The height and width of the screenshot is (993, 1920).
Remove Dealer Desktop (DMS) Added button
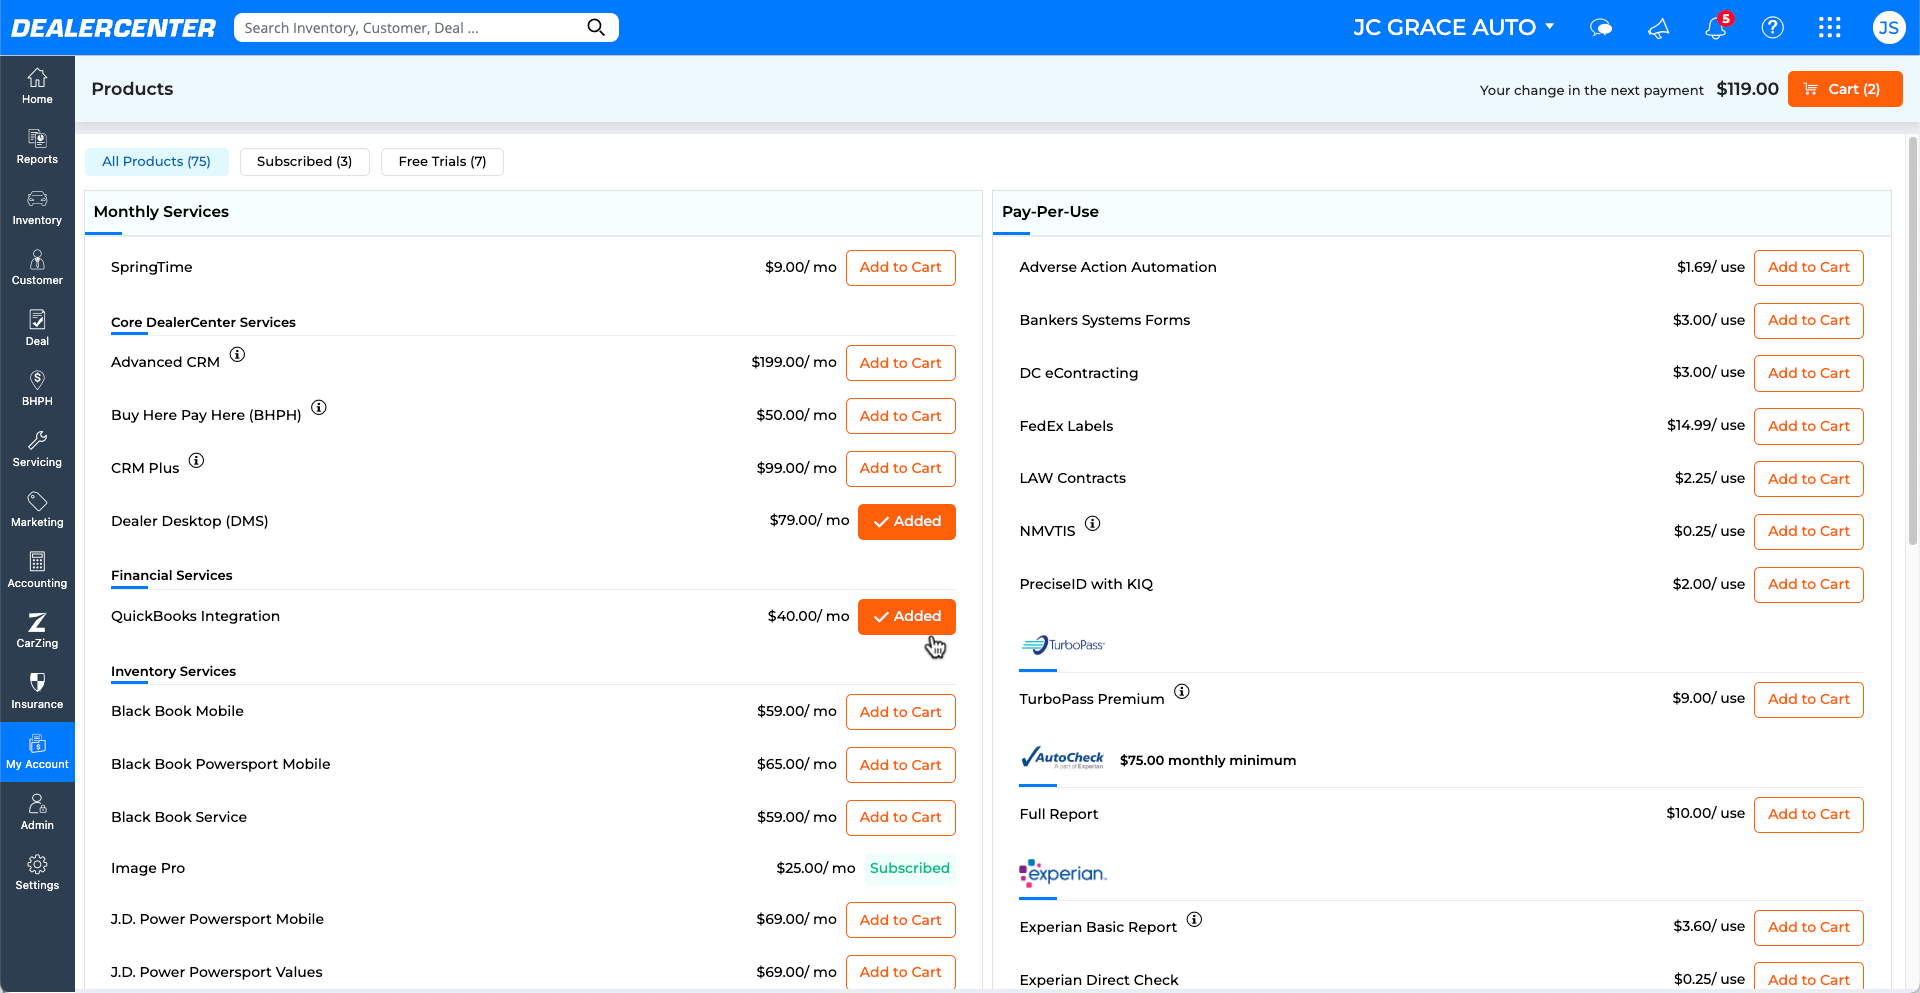click(x=907, y=522)
